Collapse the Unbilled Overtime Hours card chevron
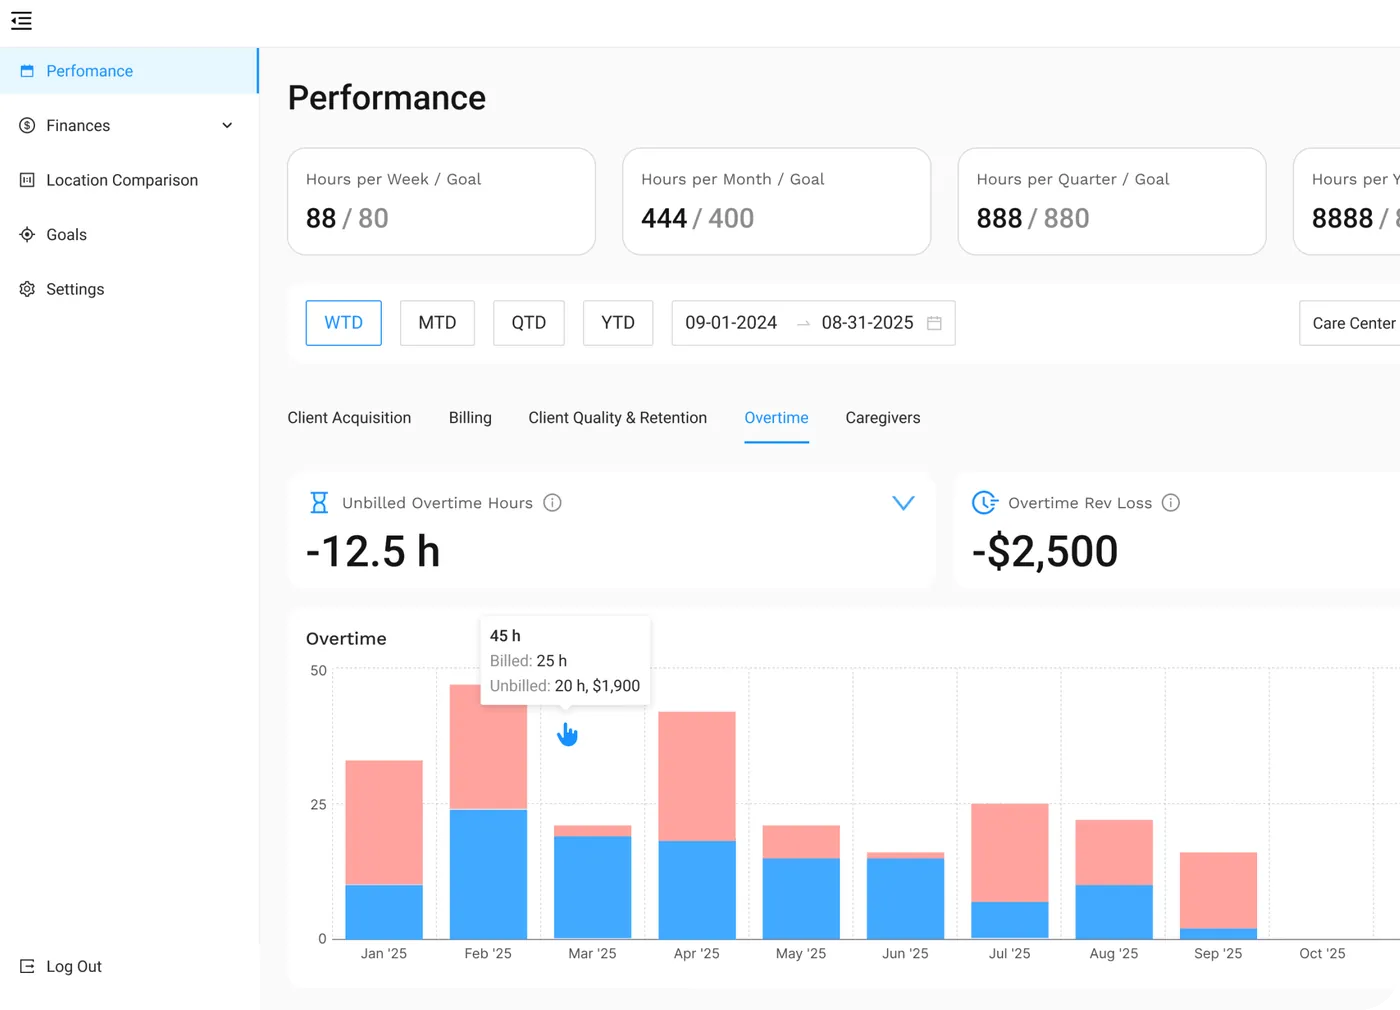Image resolution: width=1400 pixels, height=1010 pixels. (903, 503)
